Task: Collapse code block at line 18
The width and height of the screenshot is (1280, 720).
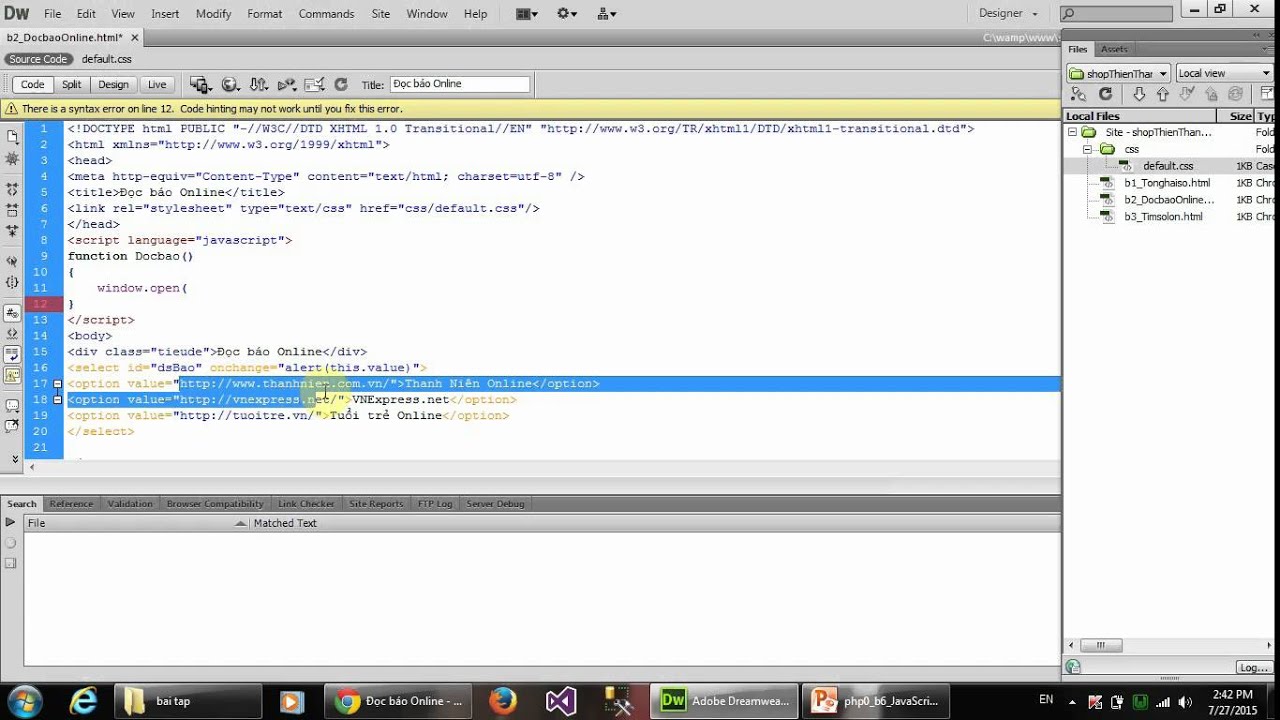Action: pyautogui.click(x=57, y=400)
